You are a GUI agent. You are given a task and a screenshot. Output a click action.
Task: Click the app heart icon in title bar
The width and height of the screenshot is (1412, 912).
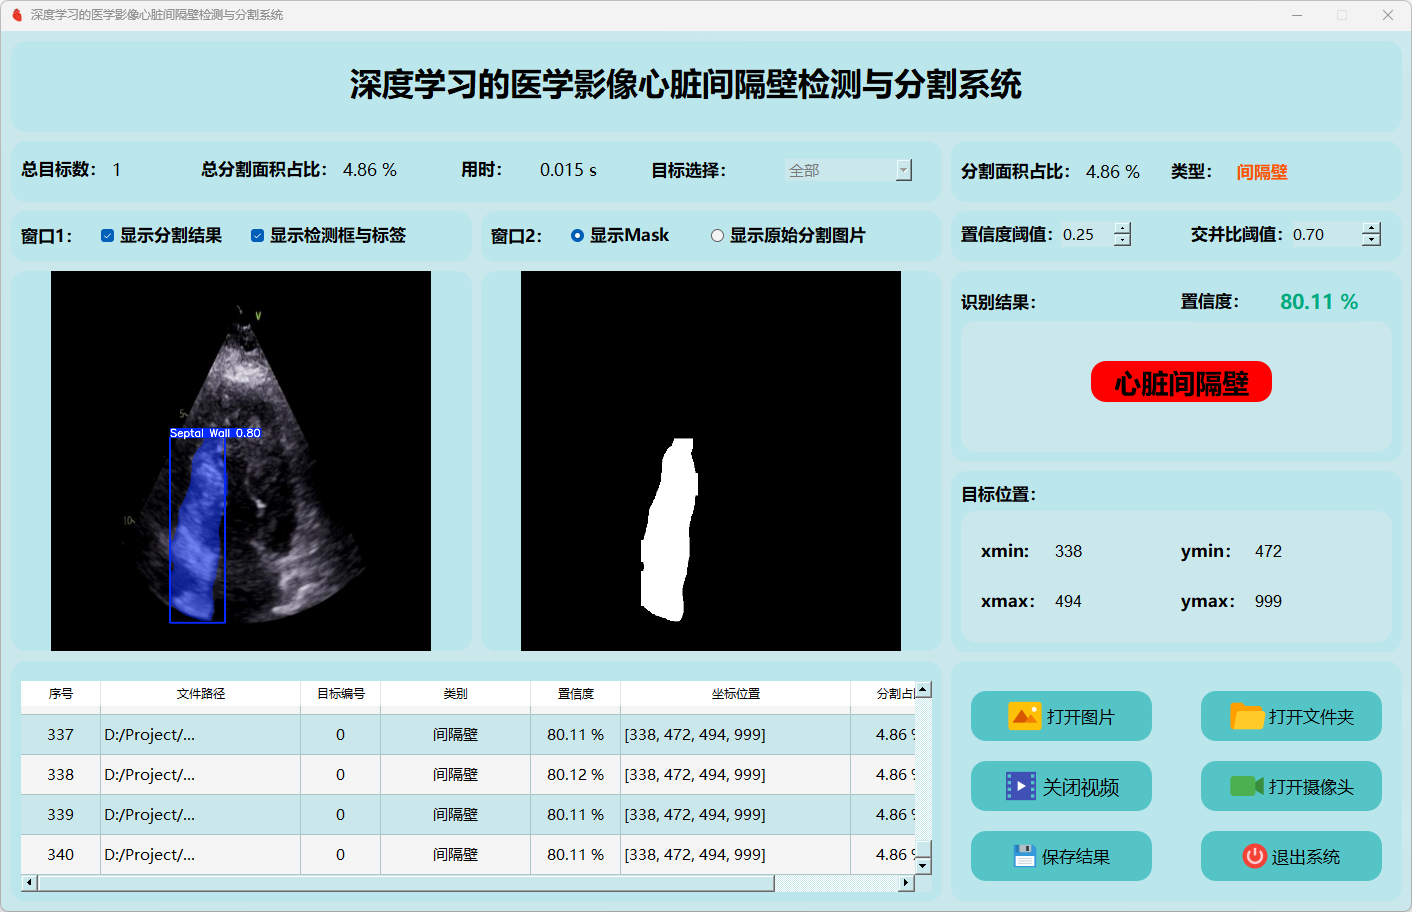pyautogui.click(x=17, y=15)
